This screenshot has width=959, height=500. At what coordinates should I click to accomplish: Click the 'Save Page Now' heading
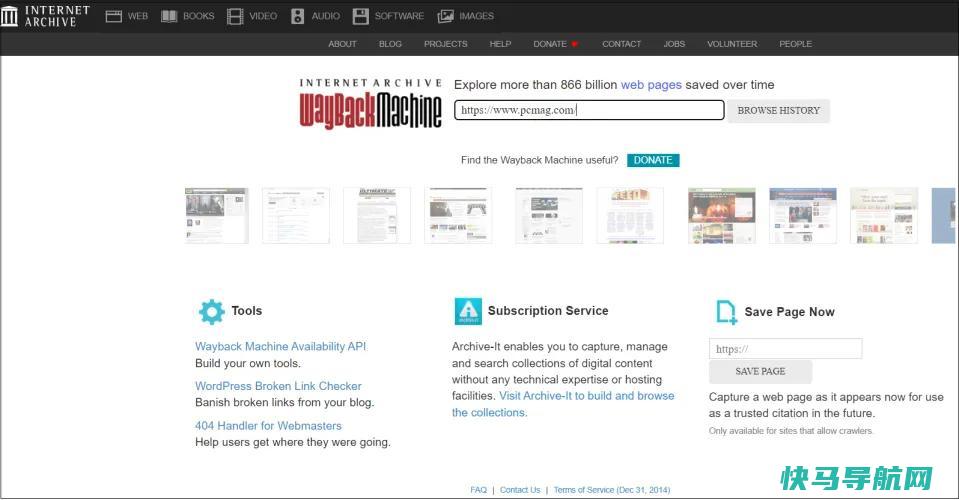[x=789, y=312]
